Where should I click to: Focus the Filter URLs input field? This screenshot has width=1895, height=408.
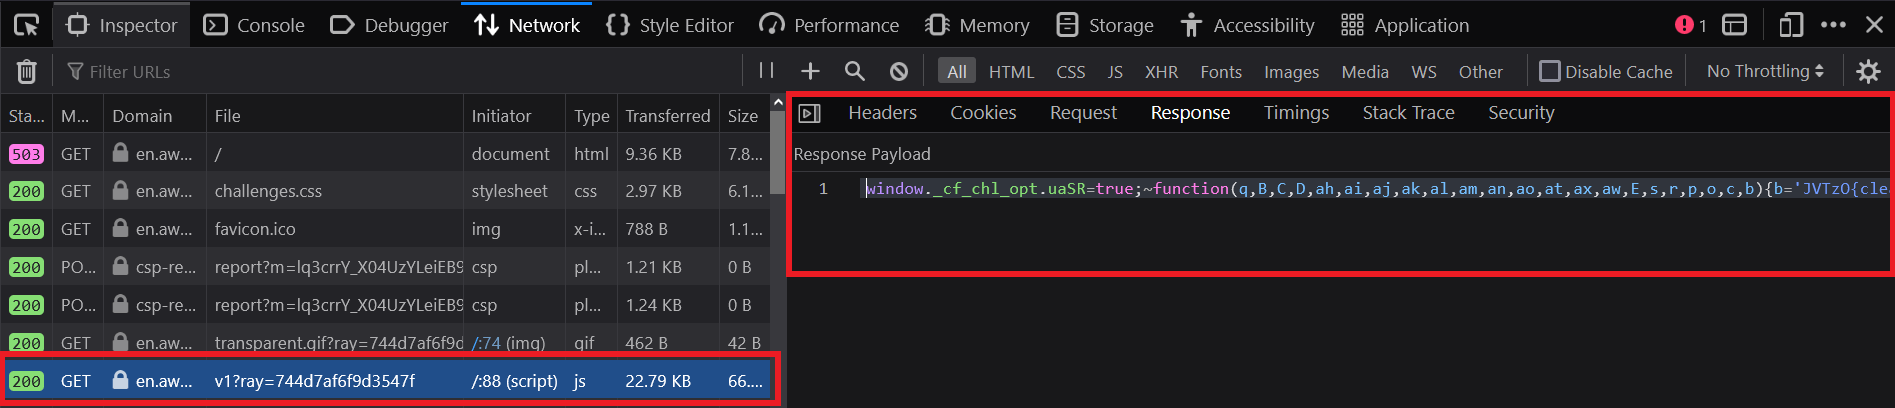point(400,71)
